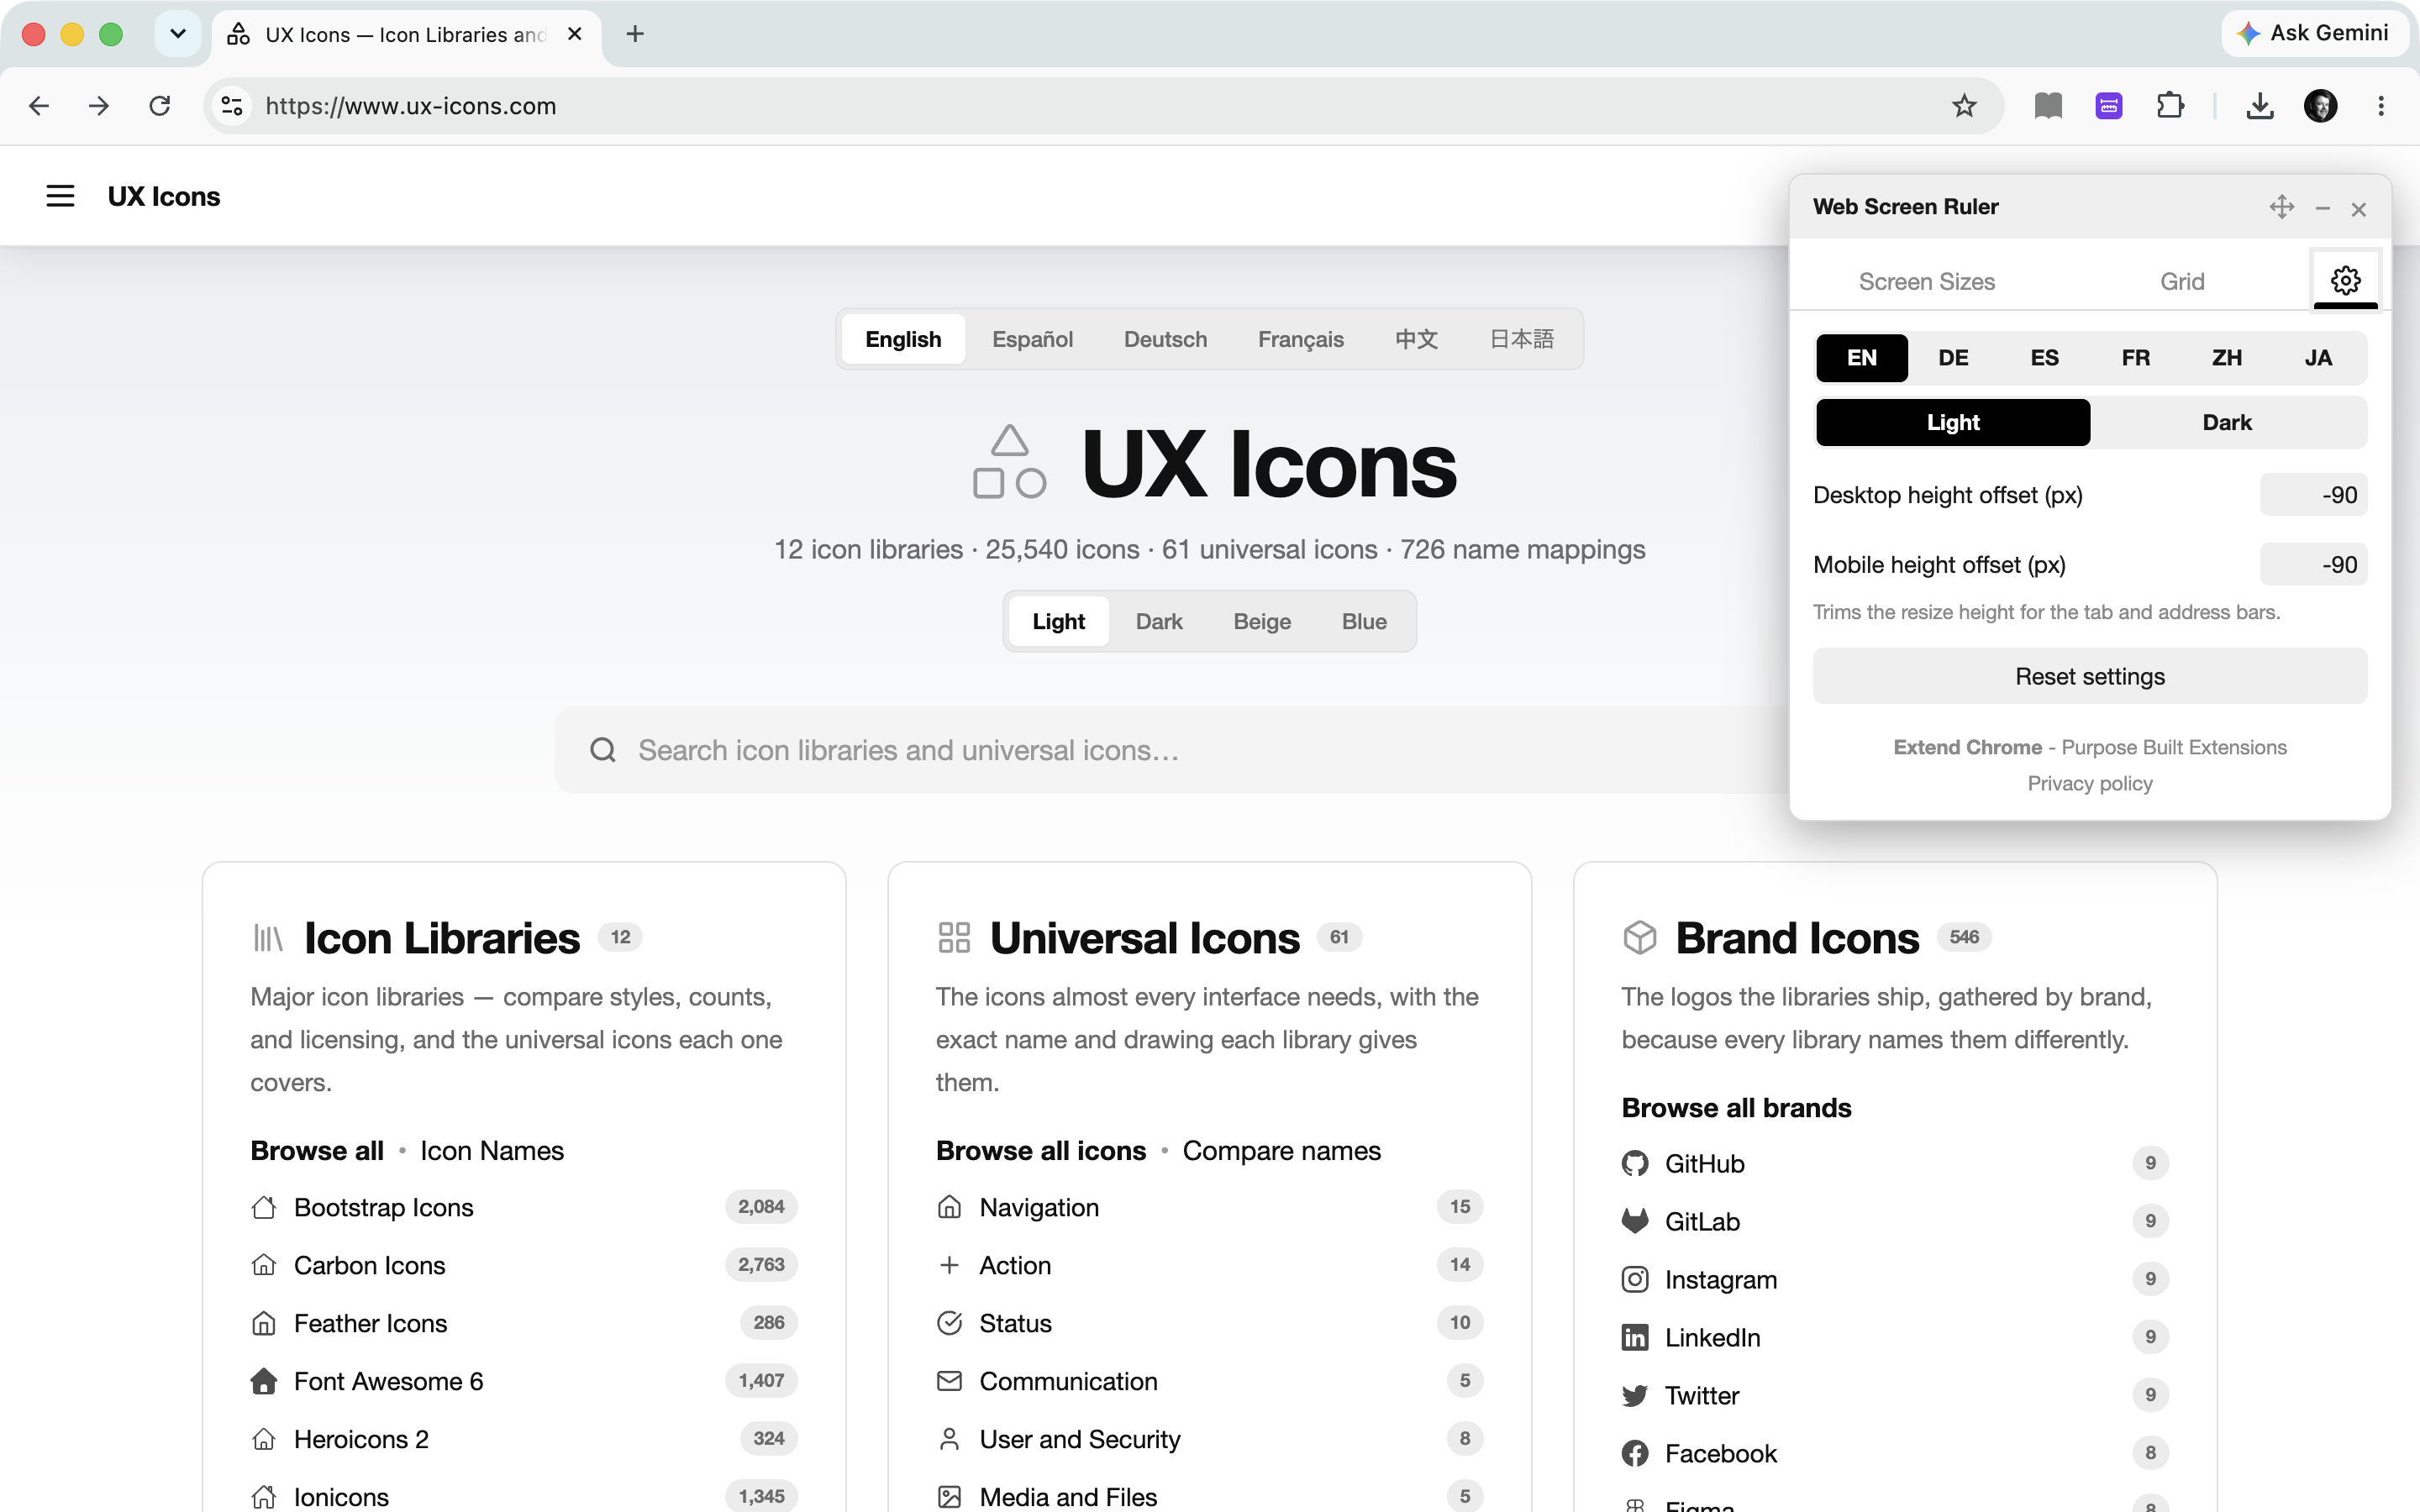Open the GitHub brand icons

[x=1894, y=1163]
